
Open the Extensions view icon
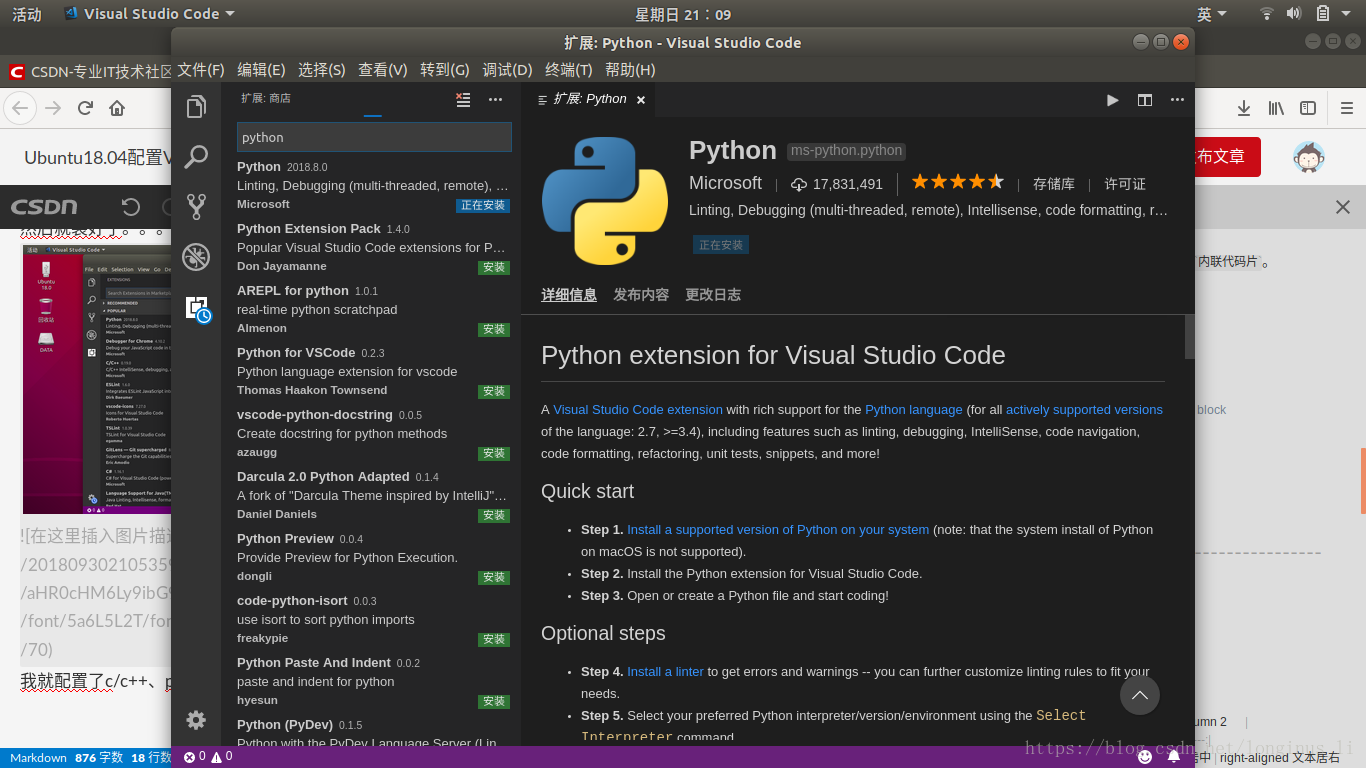197,308
